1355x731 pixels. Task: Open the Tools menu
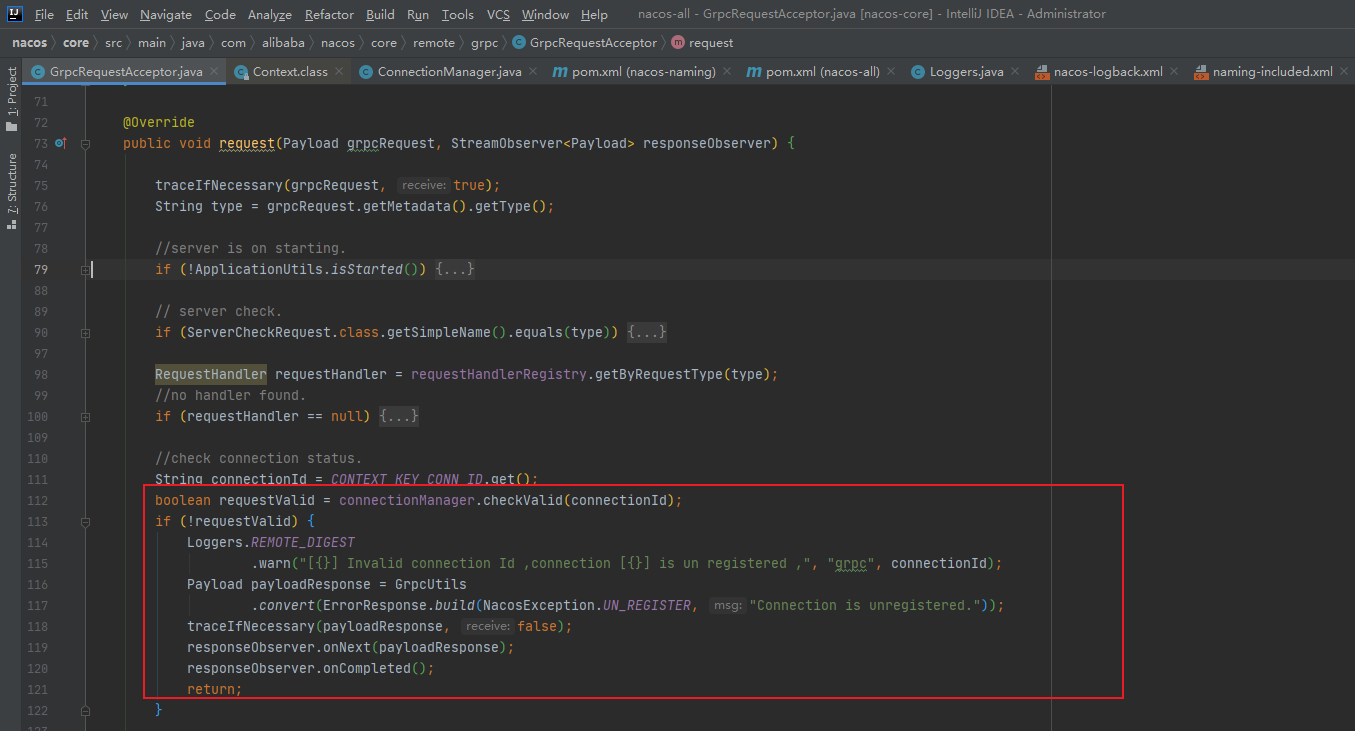pos(458,15)
